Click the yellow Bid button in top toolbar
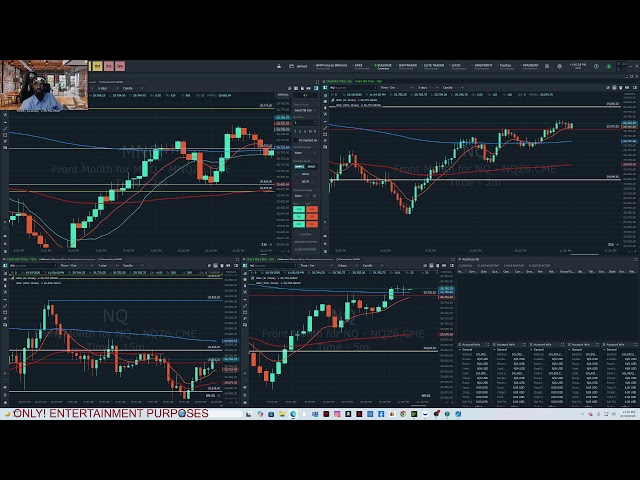This screenshot has width=640, height=480. [x=97, y=66]
